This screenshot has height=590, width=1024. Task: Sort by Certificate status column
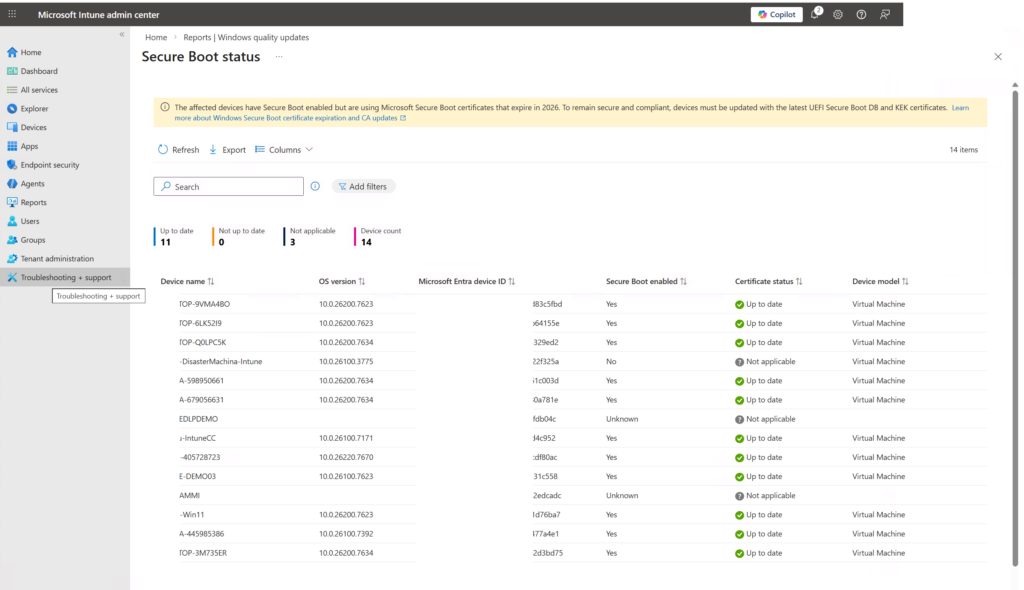click(768, 282)
